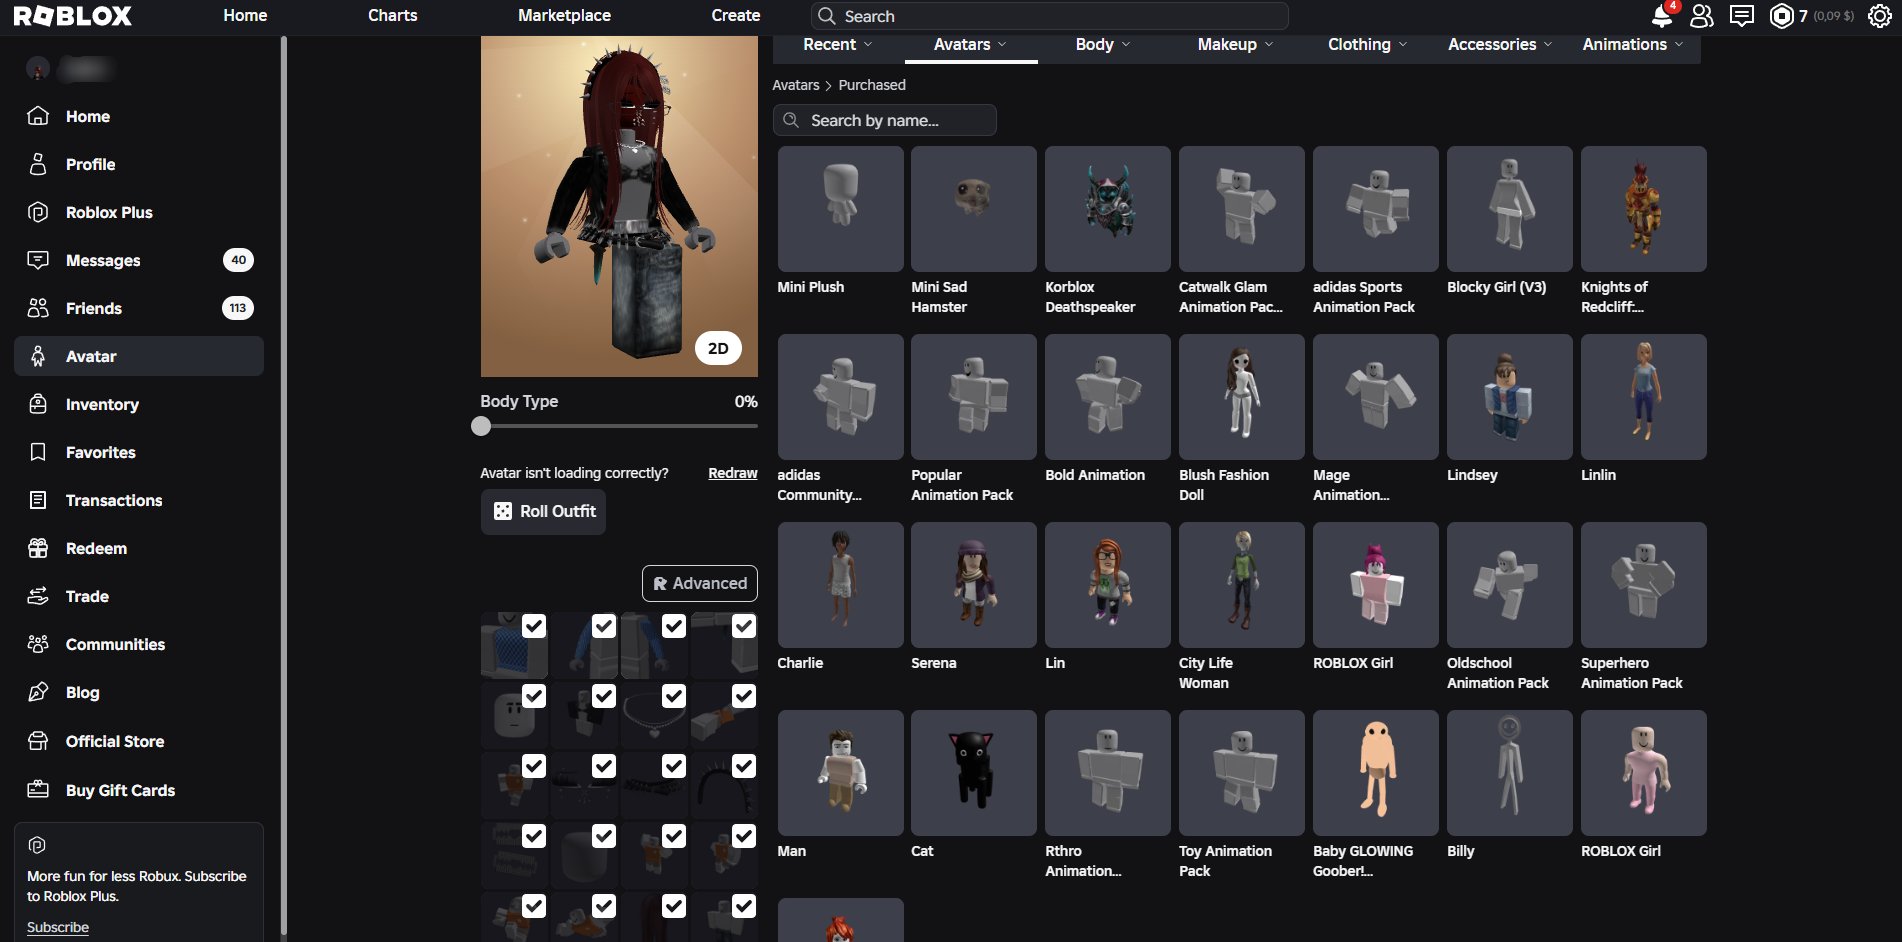Click the Avatars breadcrumb

click(x=796, y=85)
